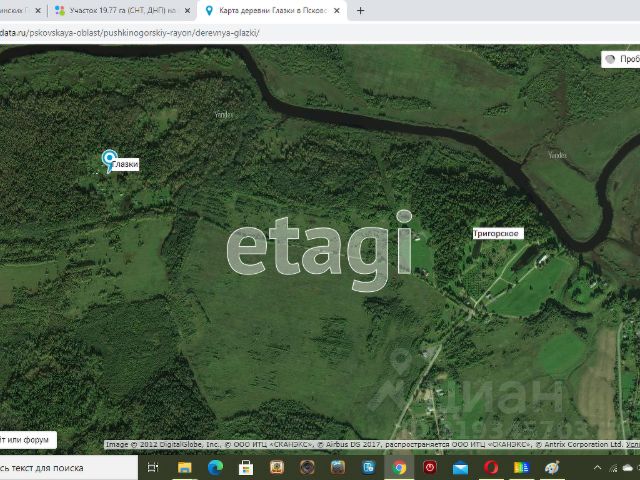The width and height of the screenshot is (640, 480).
Task: Close the leftmost partially visible tab
Action: coord(38,11)
